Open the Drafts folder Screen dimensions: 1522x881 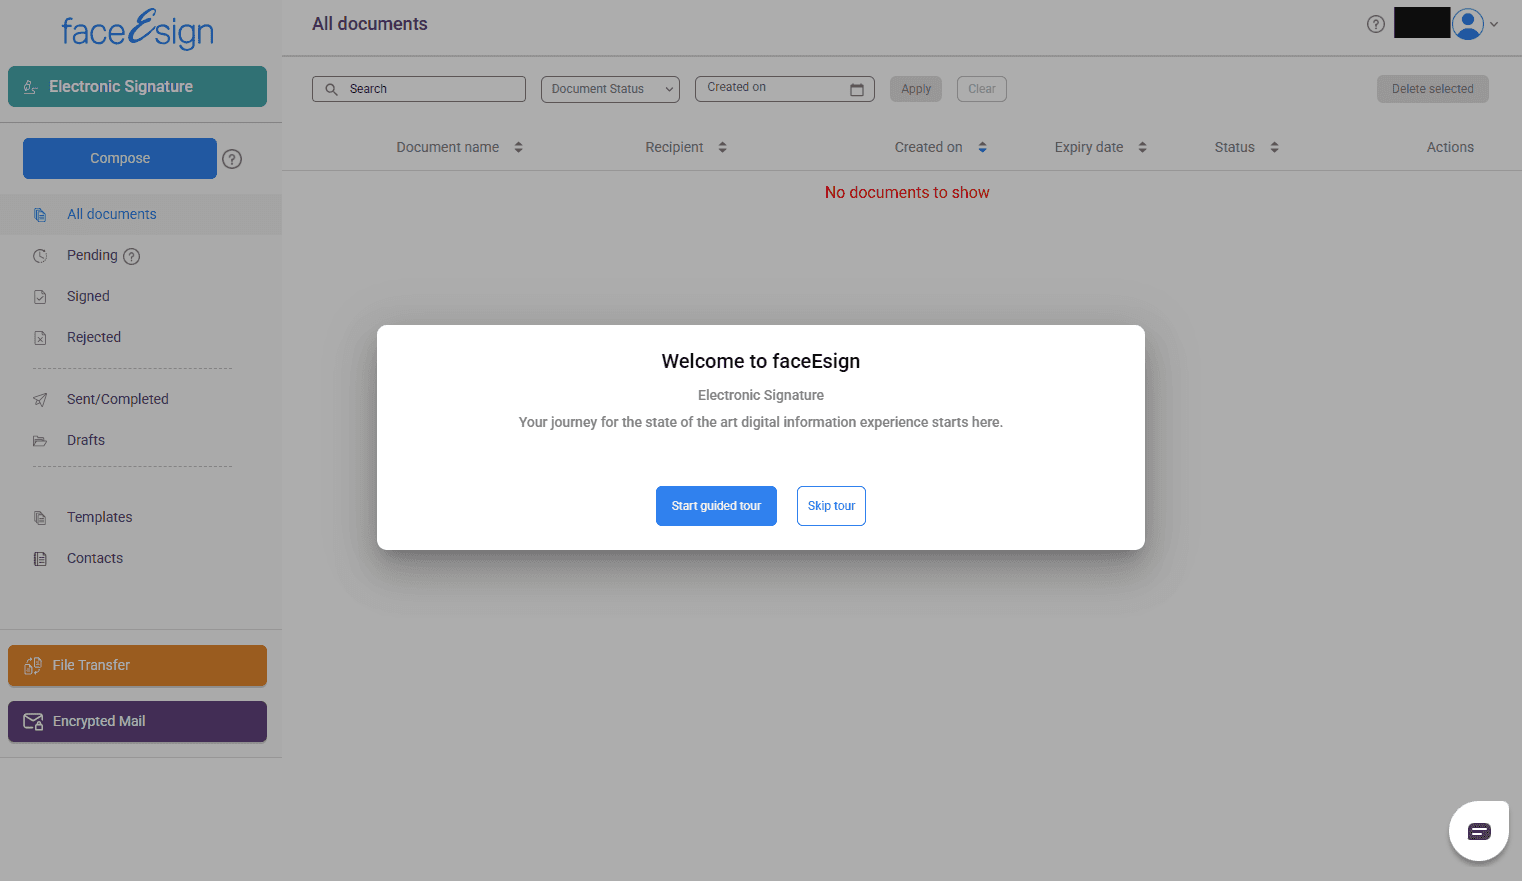(x=86, y=441)
